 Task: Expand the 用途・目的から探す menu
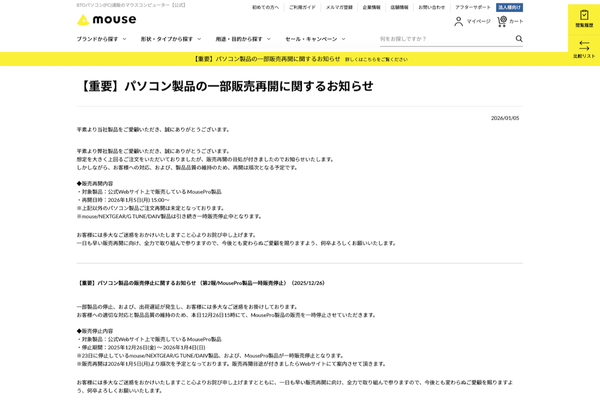click(243, 39)
